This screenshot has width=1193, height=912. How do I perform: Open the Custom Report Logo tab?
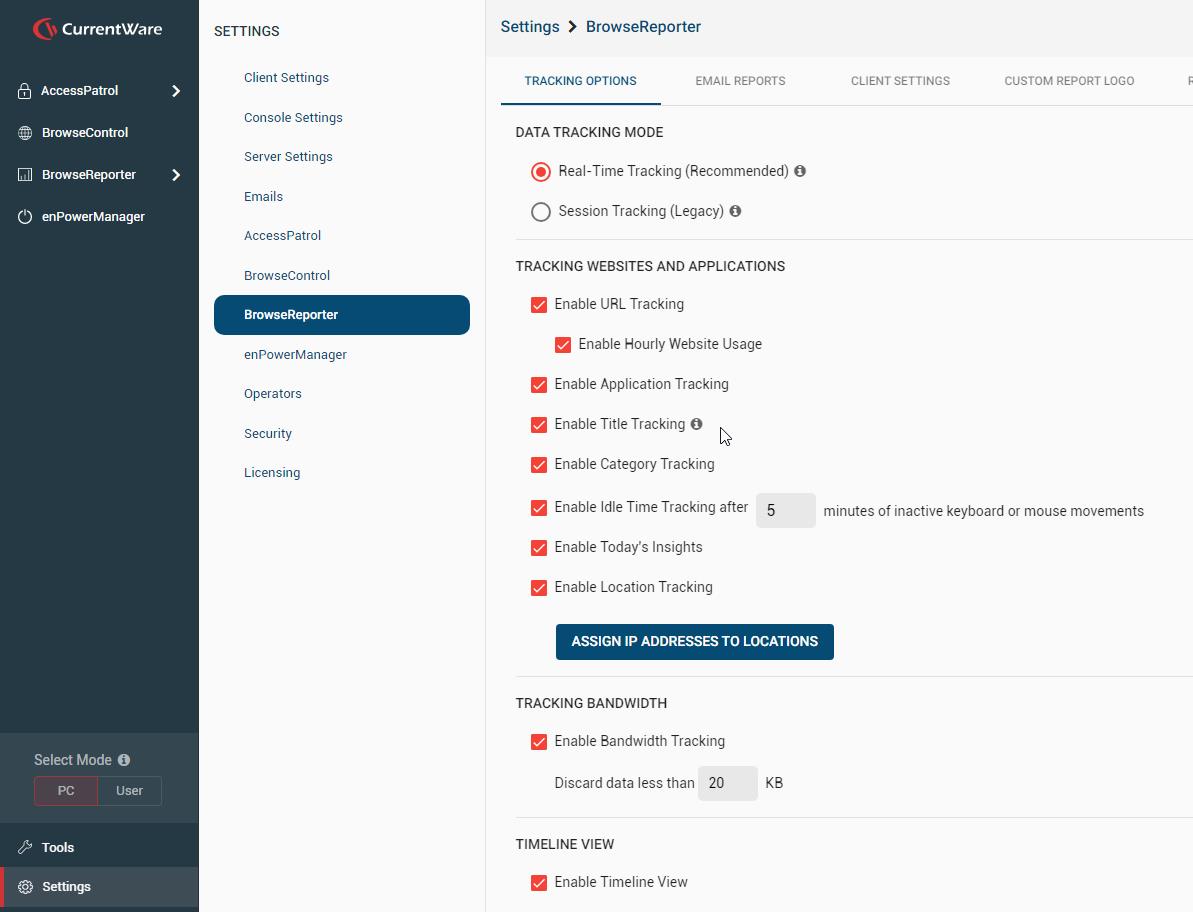[x=1069, y=81]
